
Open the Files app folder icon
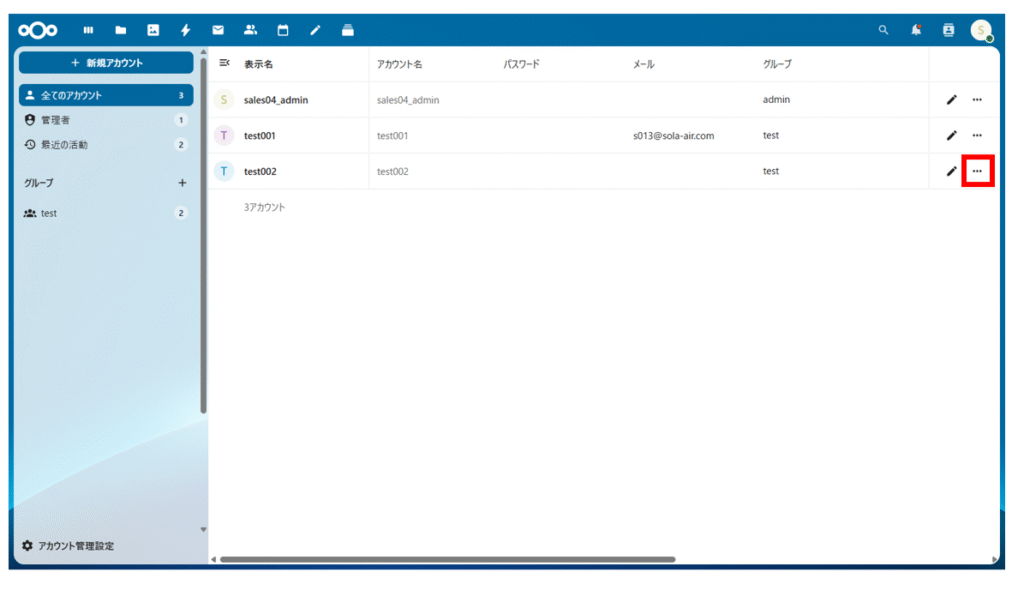pos(120,30)
